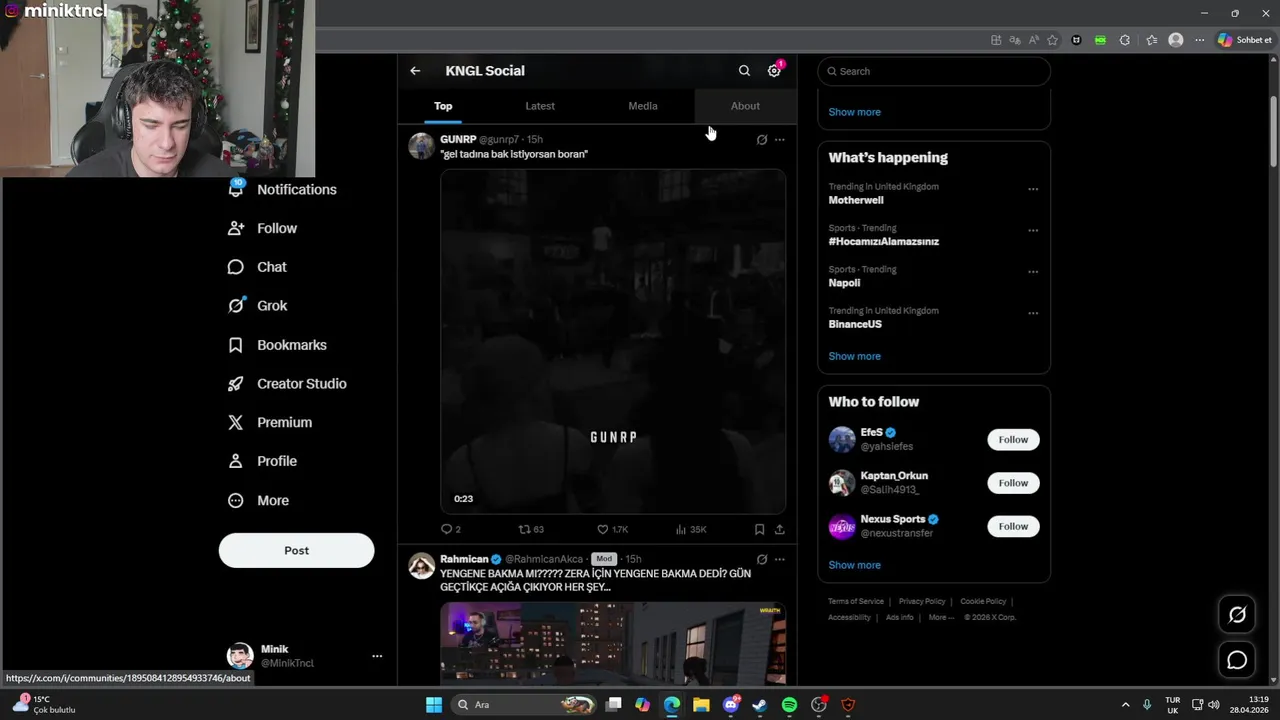Click the reply icon on GUNRP post
Screen dimensions: 1280x720
tap(447, 529)
